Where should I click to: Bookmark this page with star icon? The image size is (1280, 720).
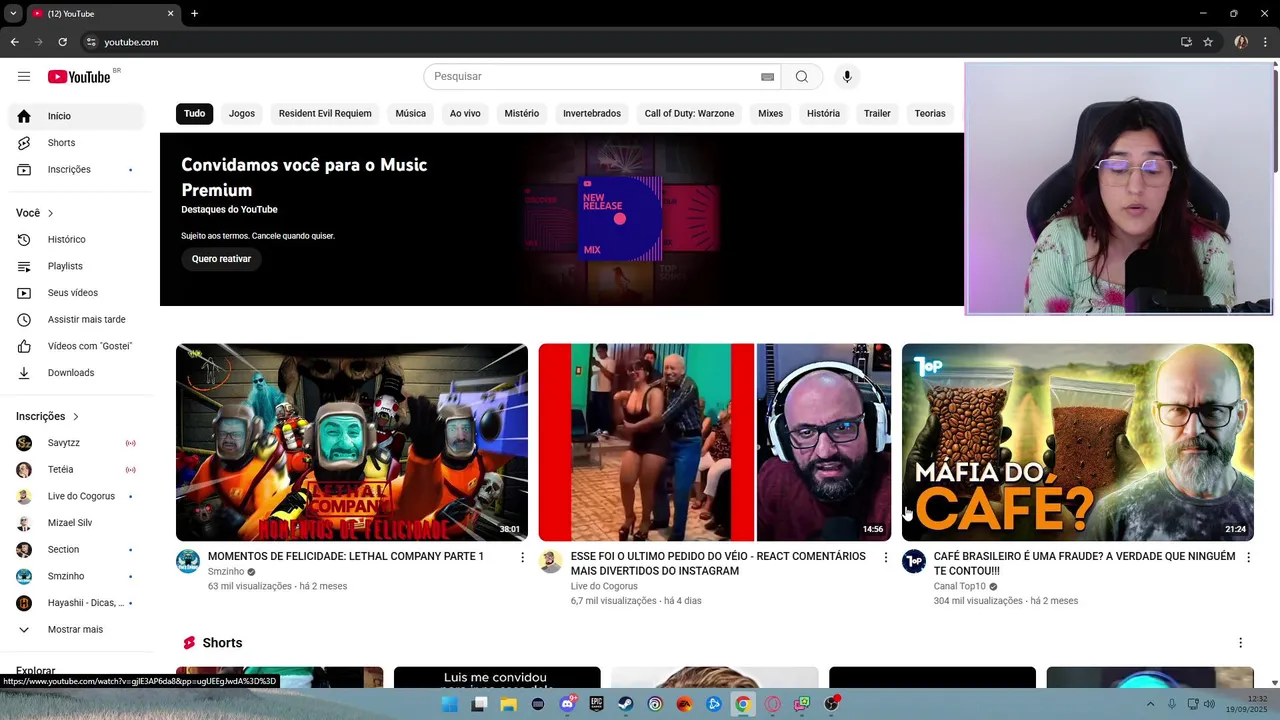tap(1208, 42)
